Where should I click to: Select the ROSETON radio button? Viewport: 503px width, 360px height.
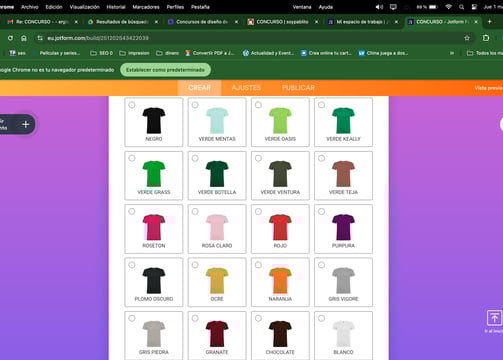[132, 212]
